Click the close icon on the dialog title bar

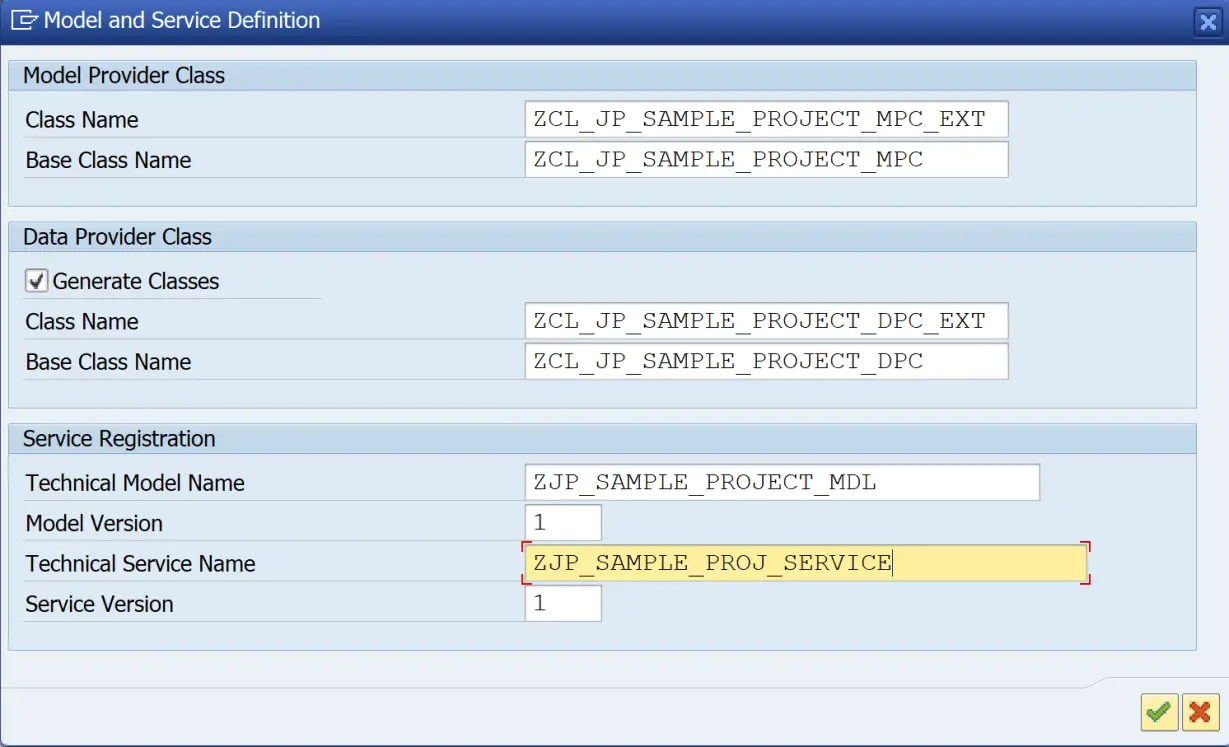pos(1207,20)
